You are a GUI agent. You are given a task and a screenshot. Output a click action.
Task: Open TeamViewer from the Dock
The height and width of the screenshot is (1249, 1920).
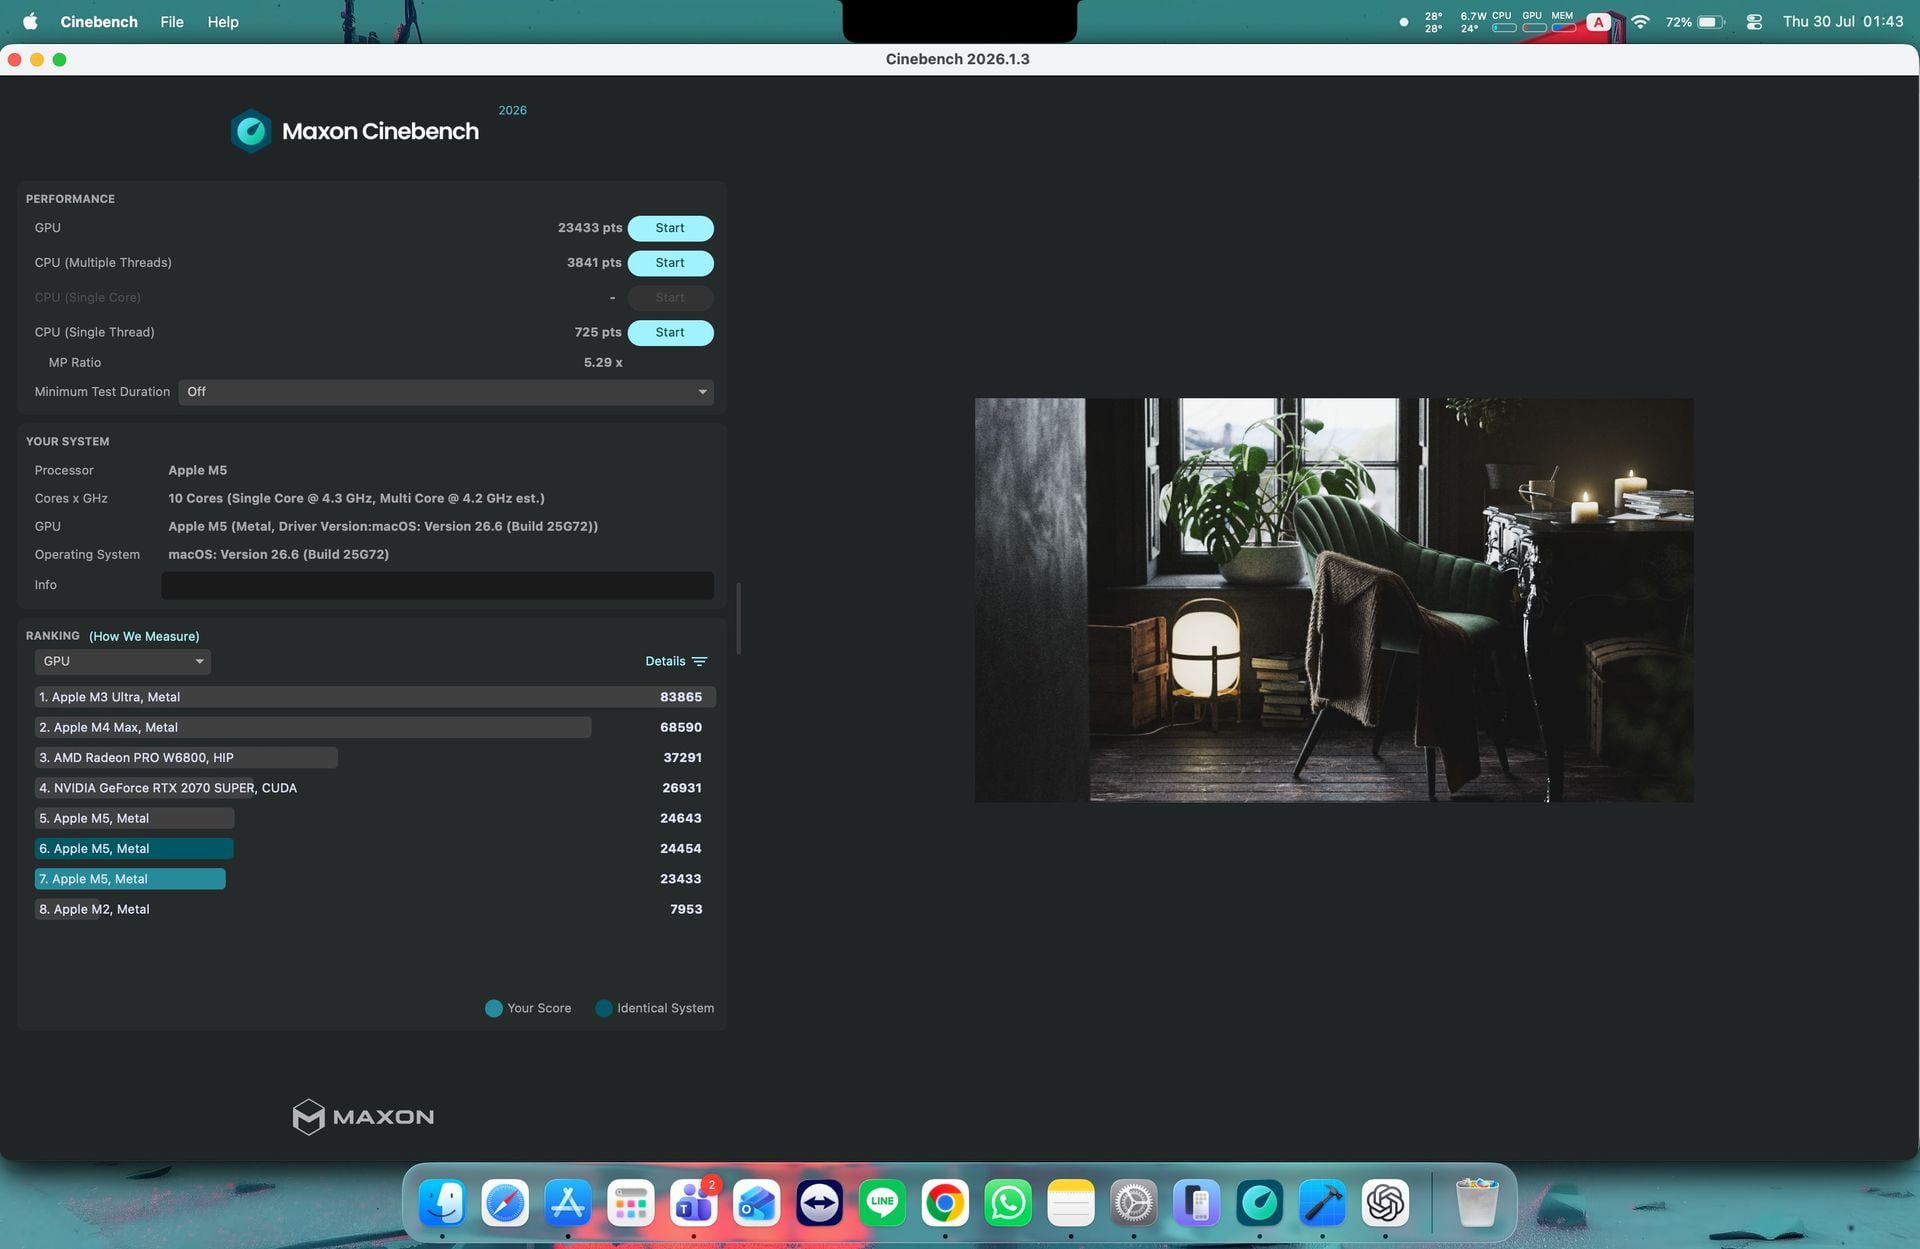pyautogui.click(x=820, y=1203)
